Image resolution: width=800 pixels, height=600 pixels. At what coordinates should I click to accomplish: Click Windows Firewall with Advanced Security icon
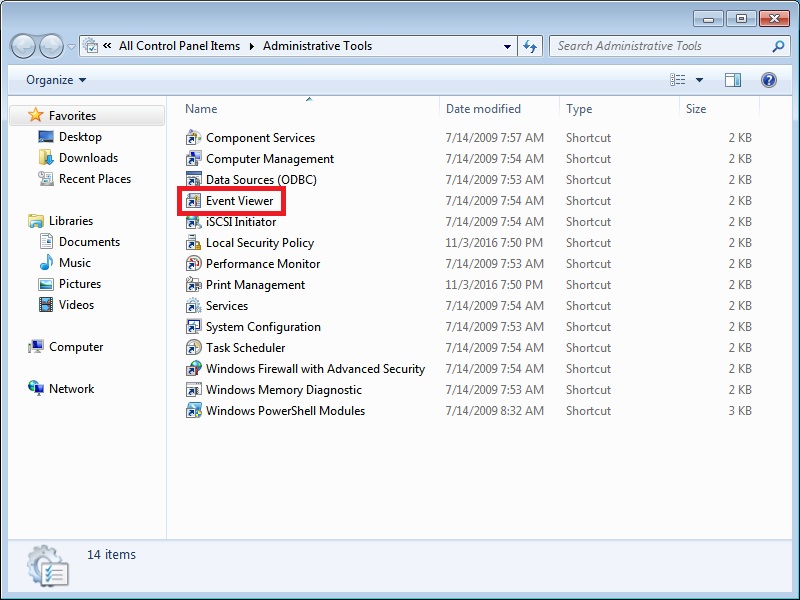(x=193, y=368)
